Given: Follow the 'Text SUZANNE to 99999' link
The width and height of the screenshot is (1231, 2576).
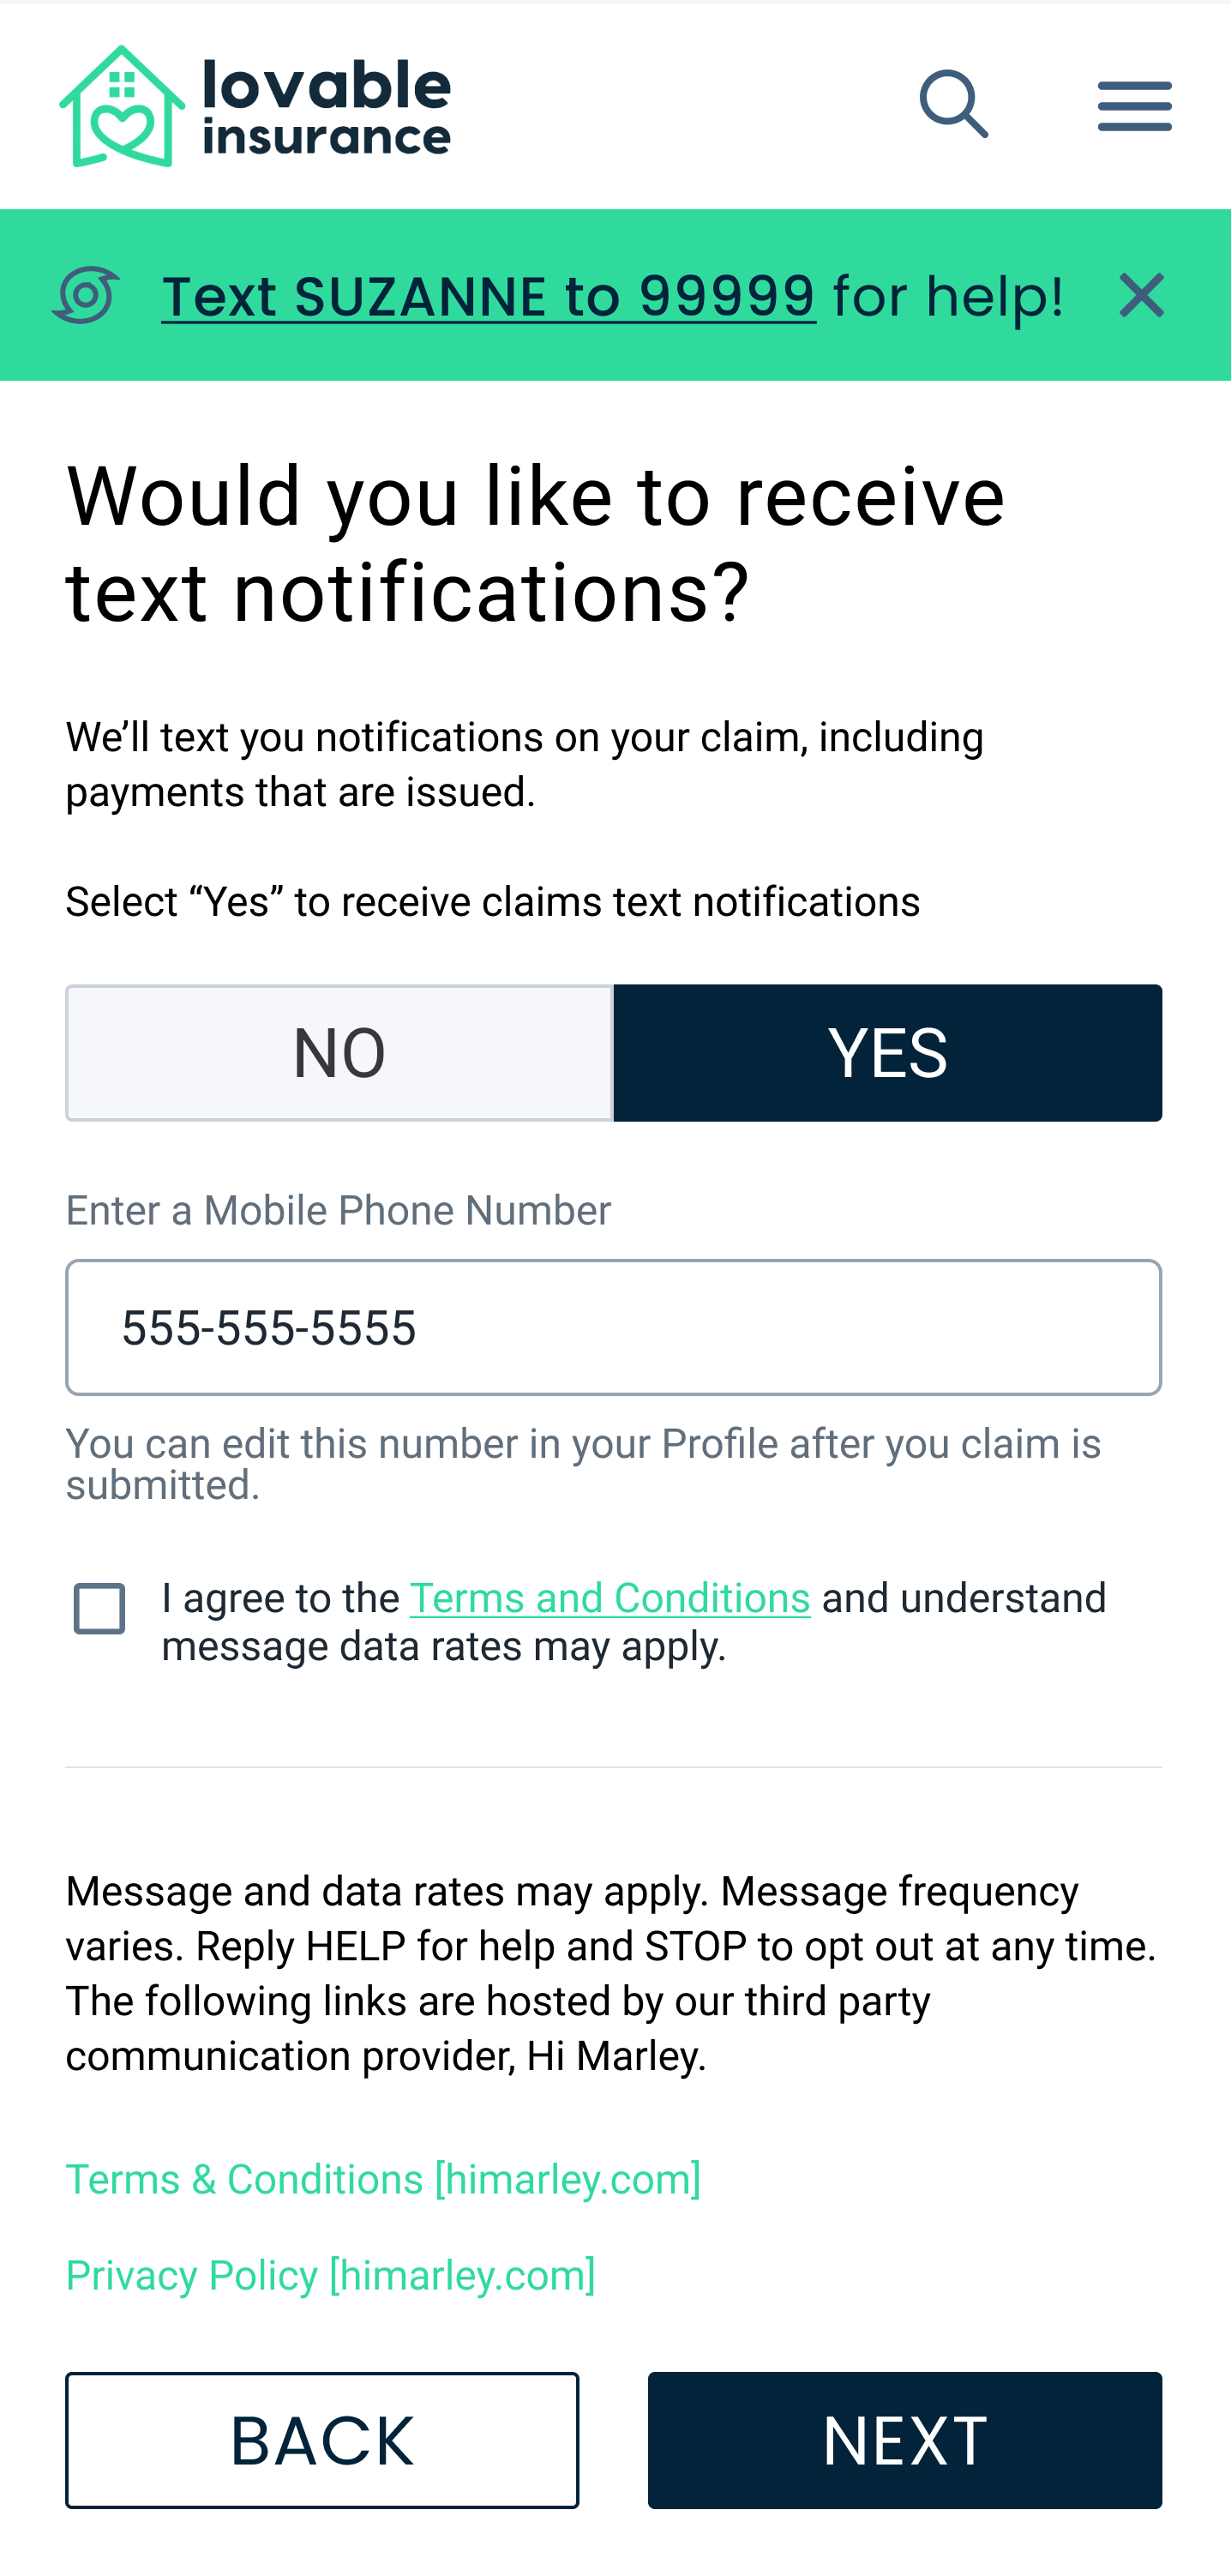Looking at the screenshot, I should pos(488,296).
